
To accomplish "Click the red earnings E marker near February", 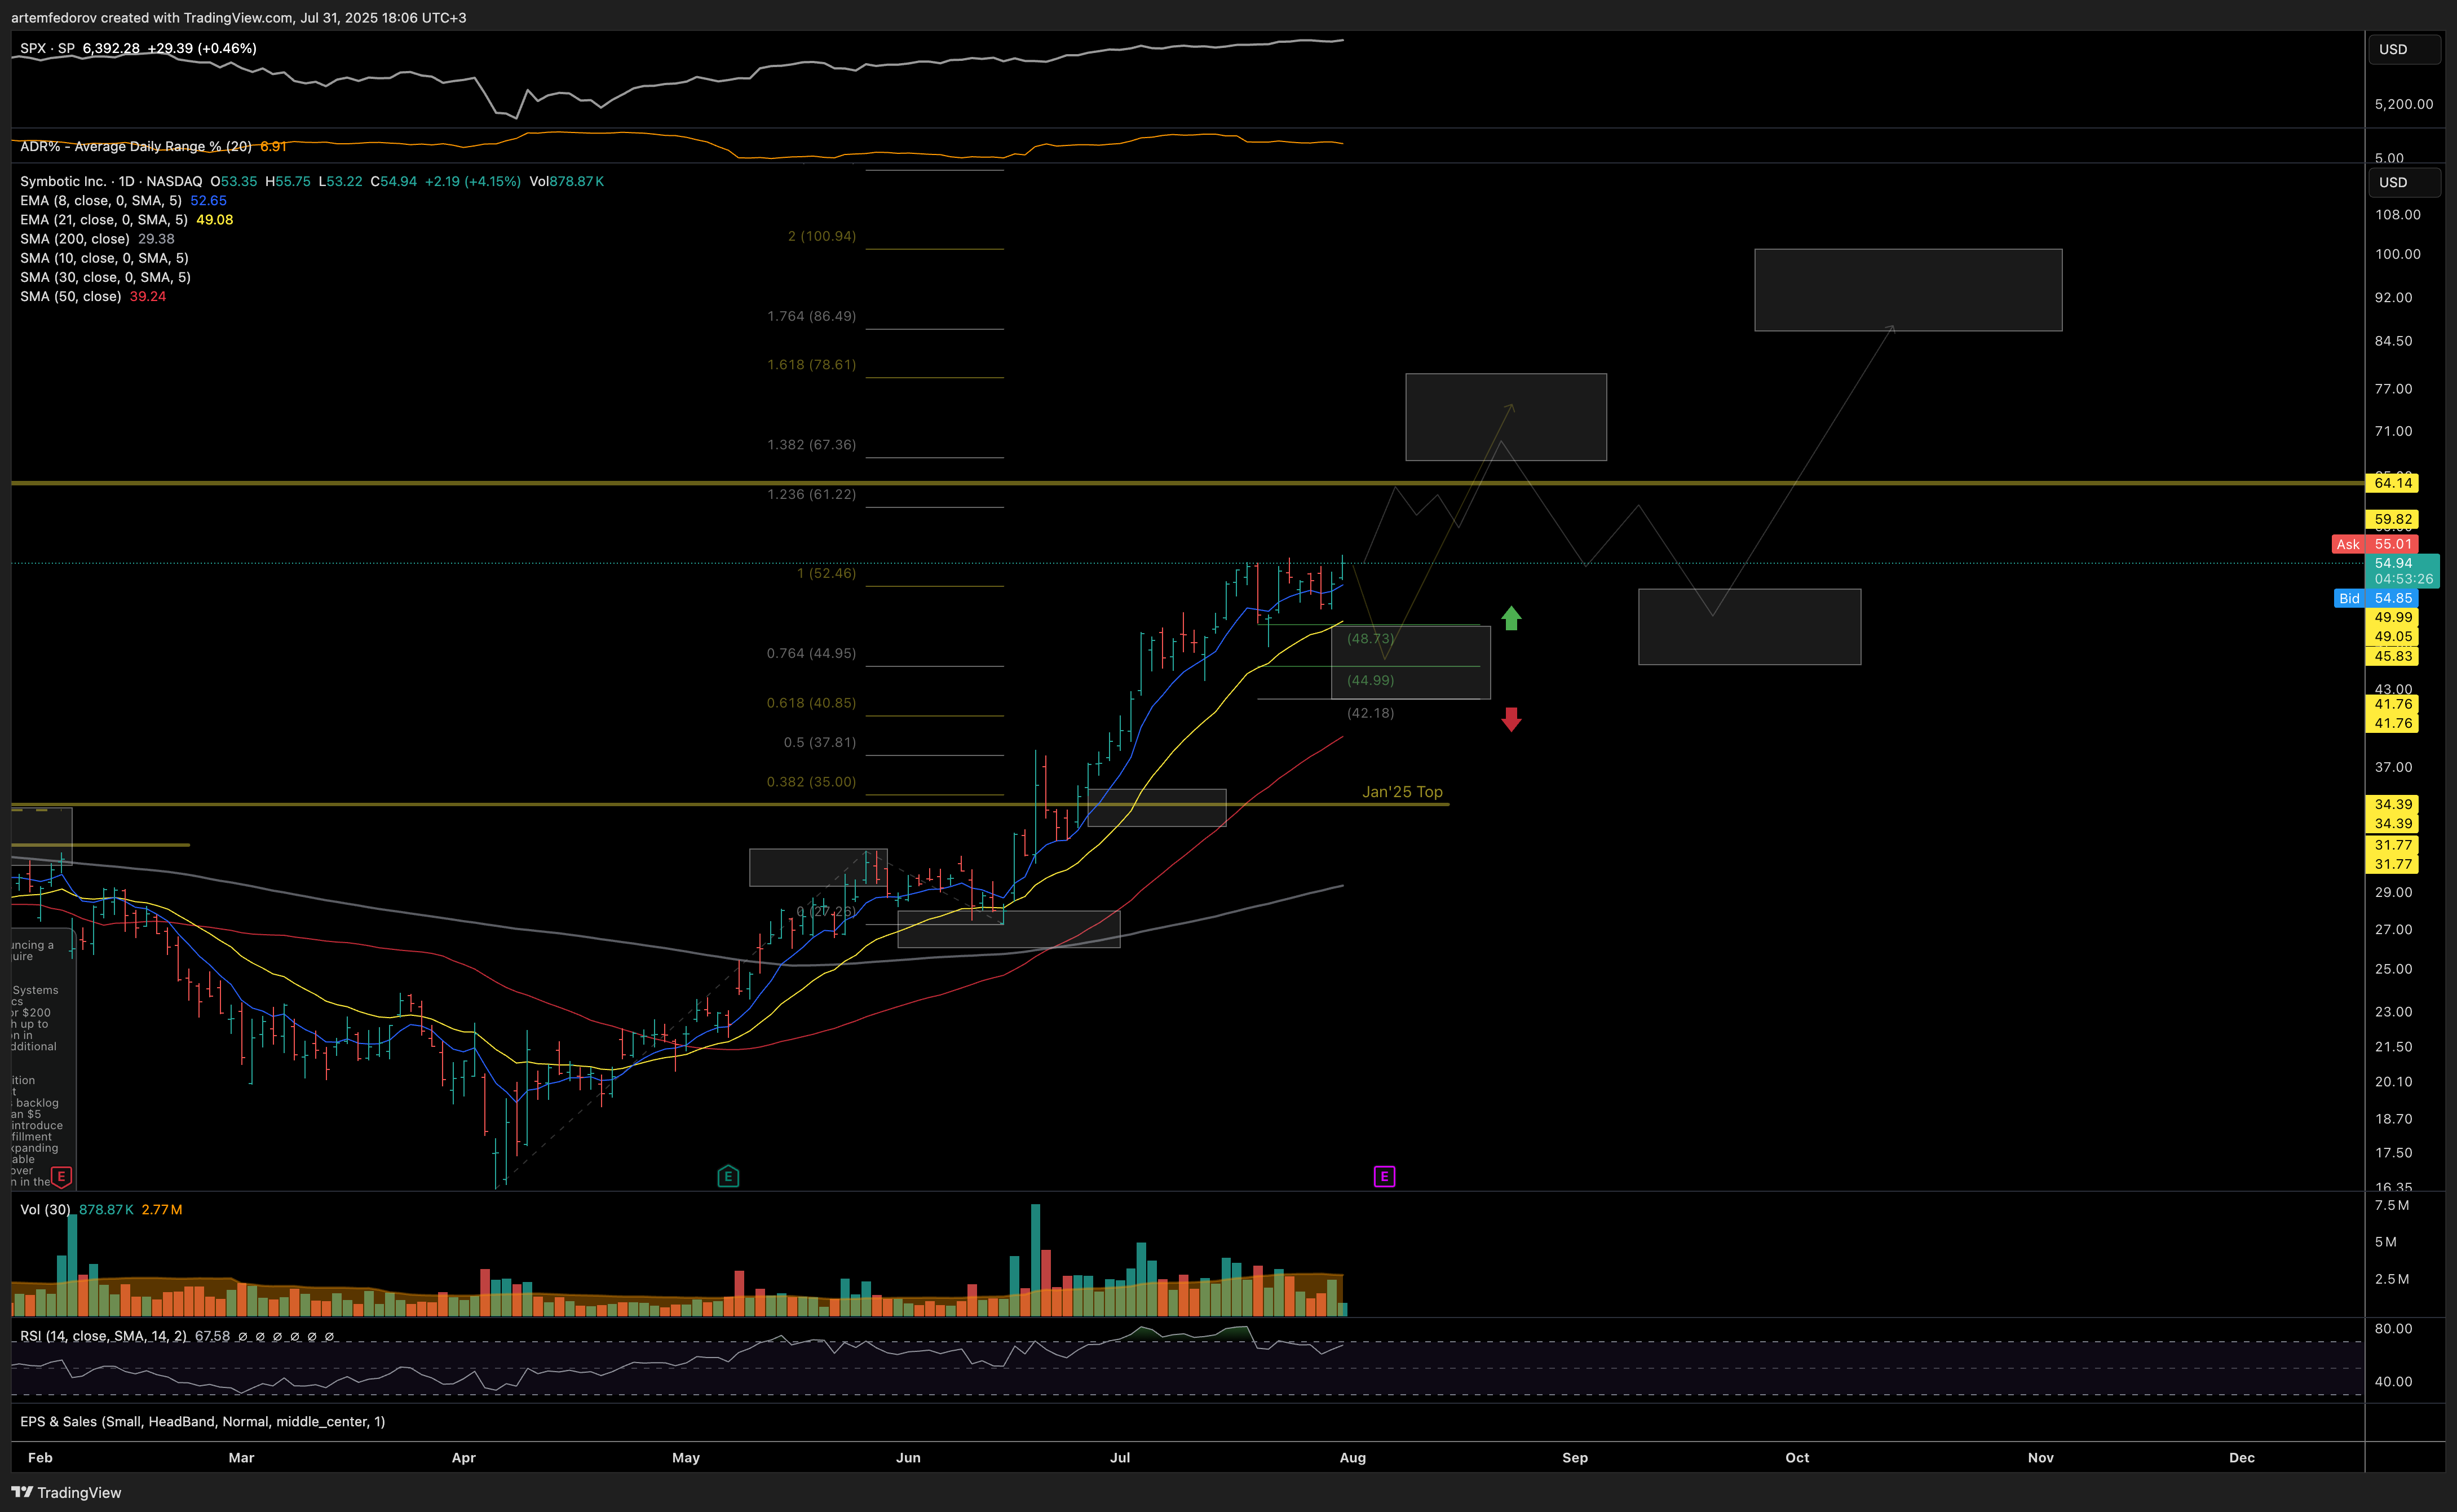I will point(61,1176).
